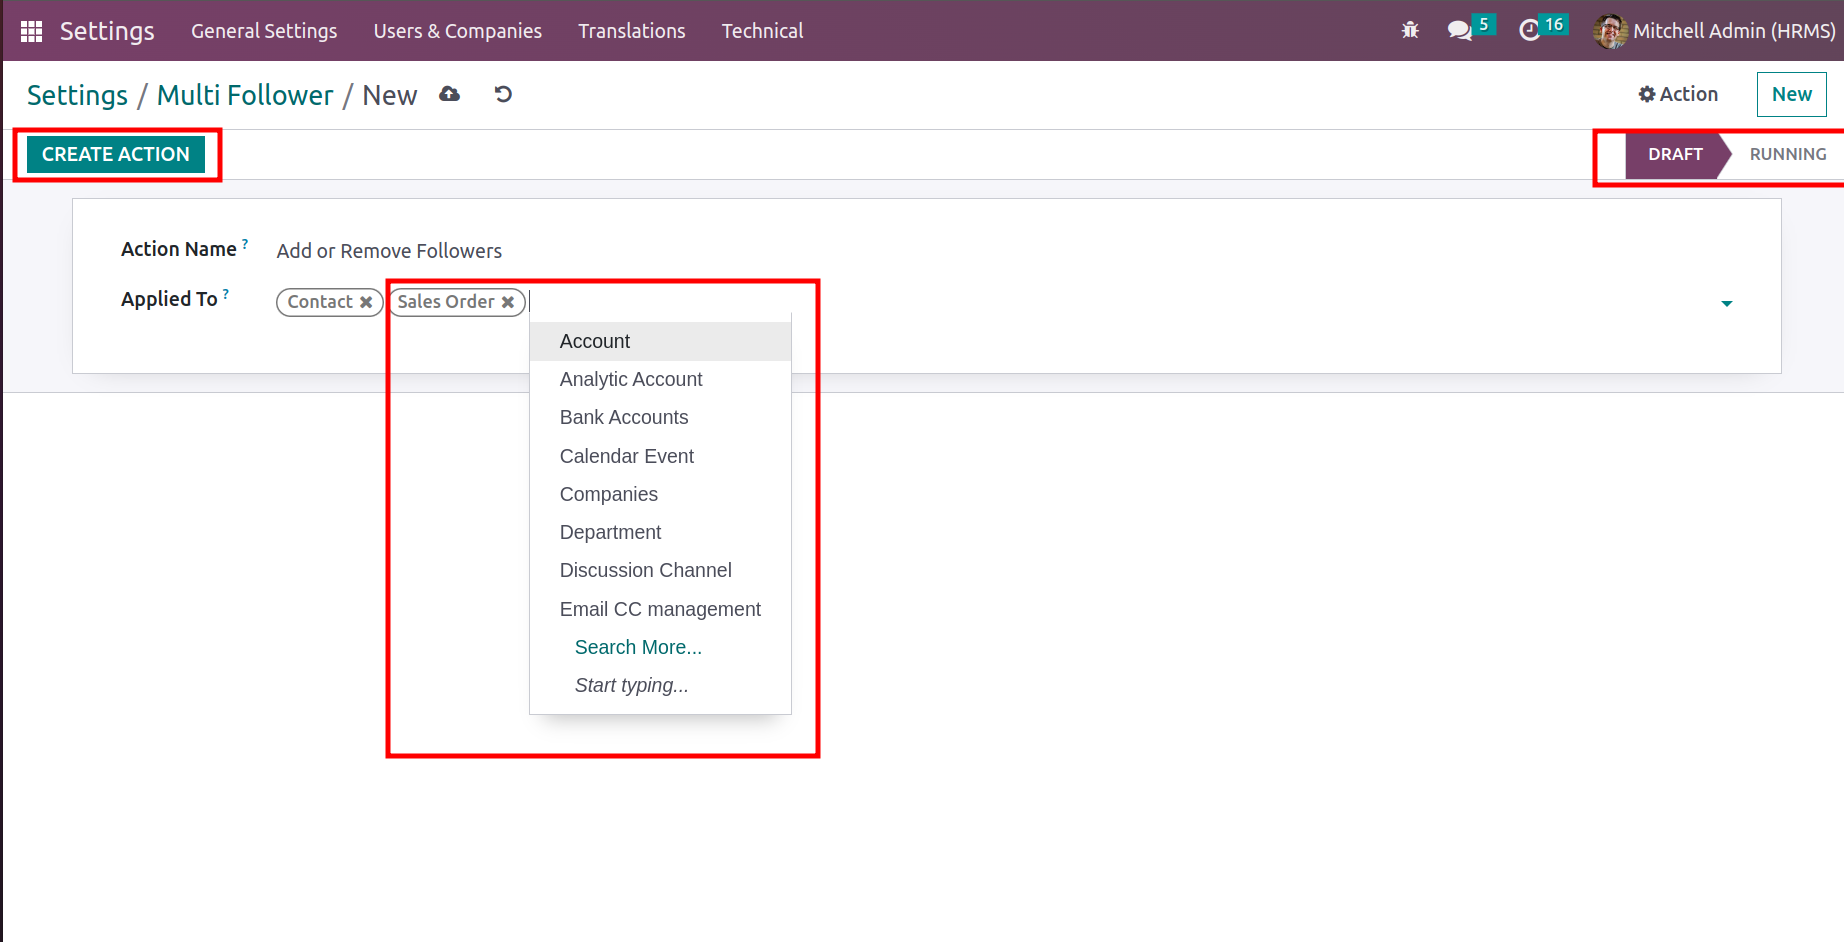The width and height of the screenshot is (1844, 942).
Task: Select the Discussion Channel option
Action: click(660, 570)
